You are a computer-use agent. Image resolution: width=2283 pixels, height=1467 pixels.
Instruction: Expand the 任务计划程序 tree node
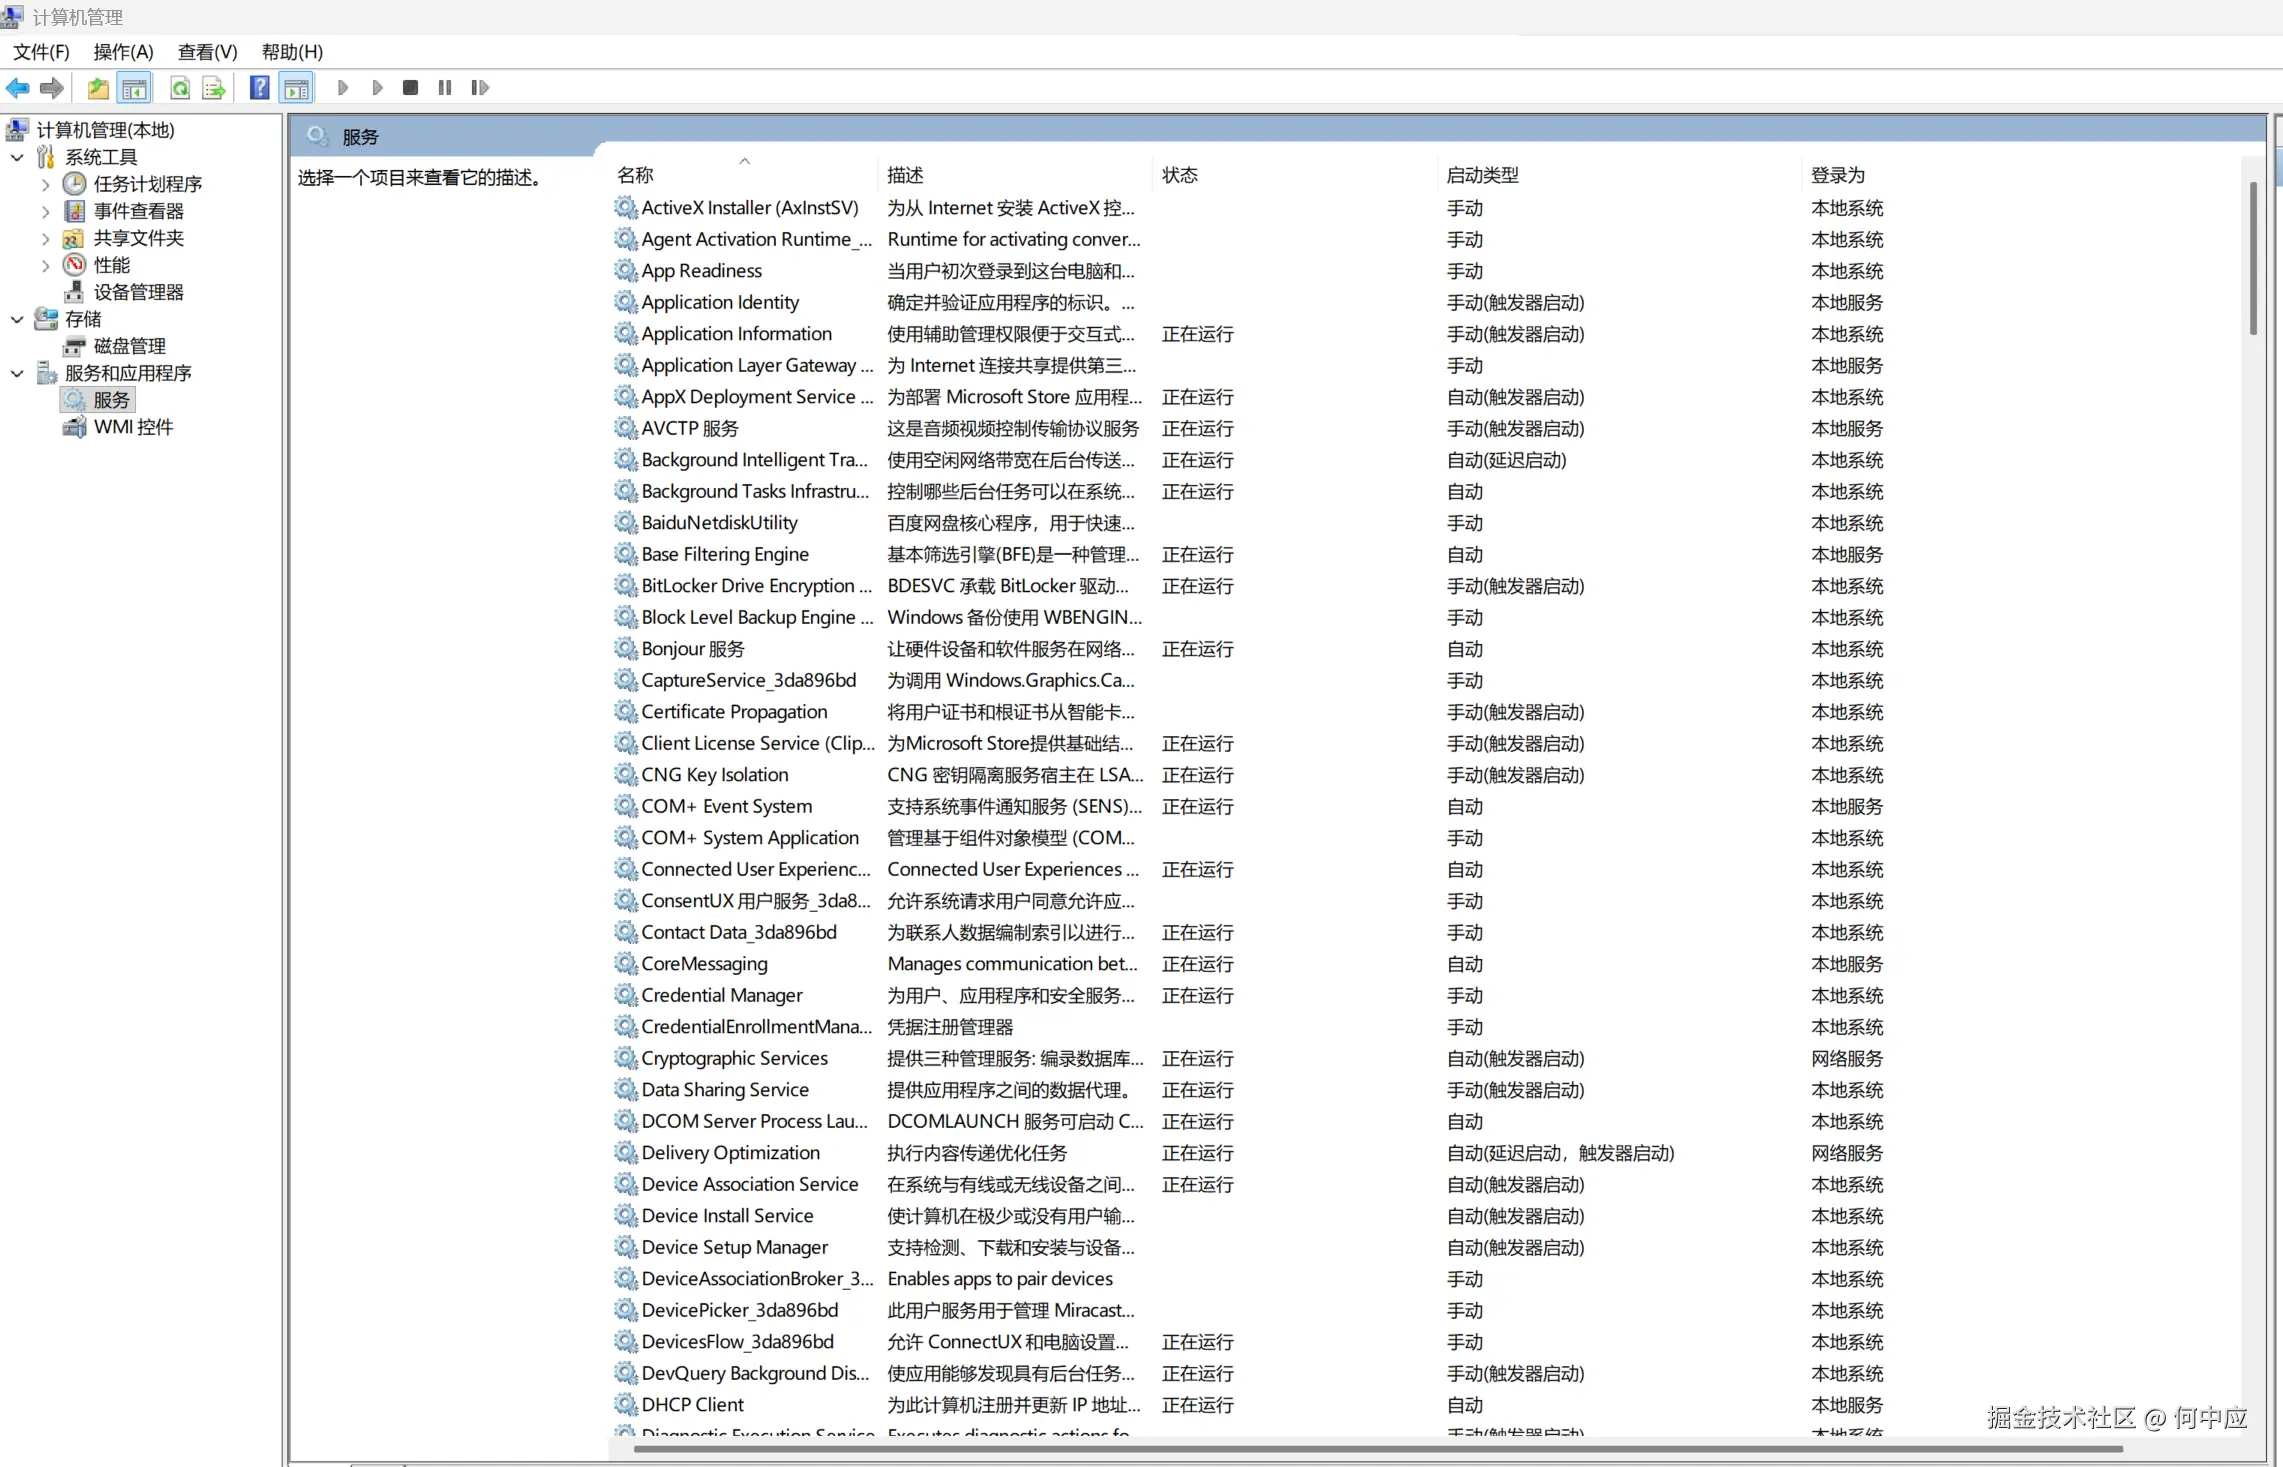[45, 184]
